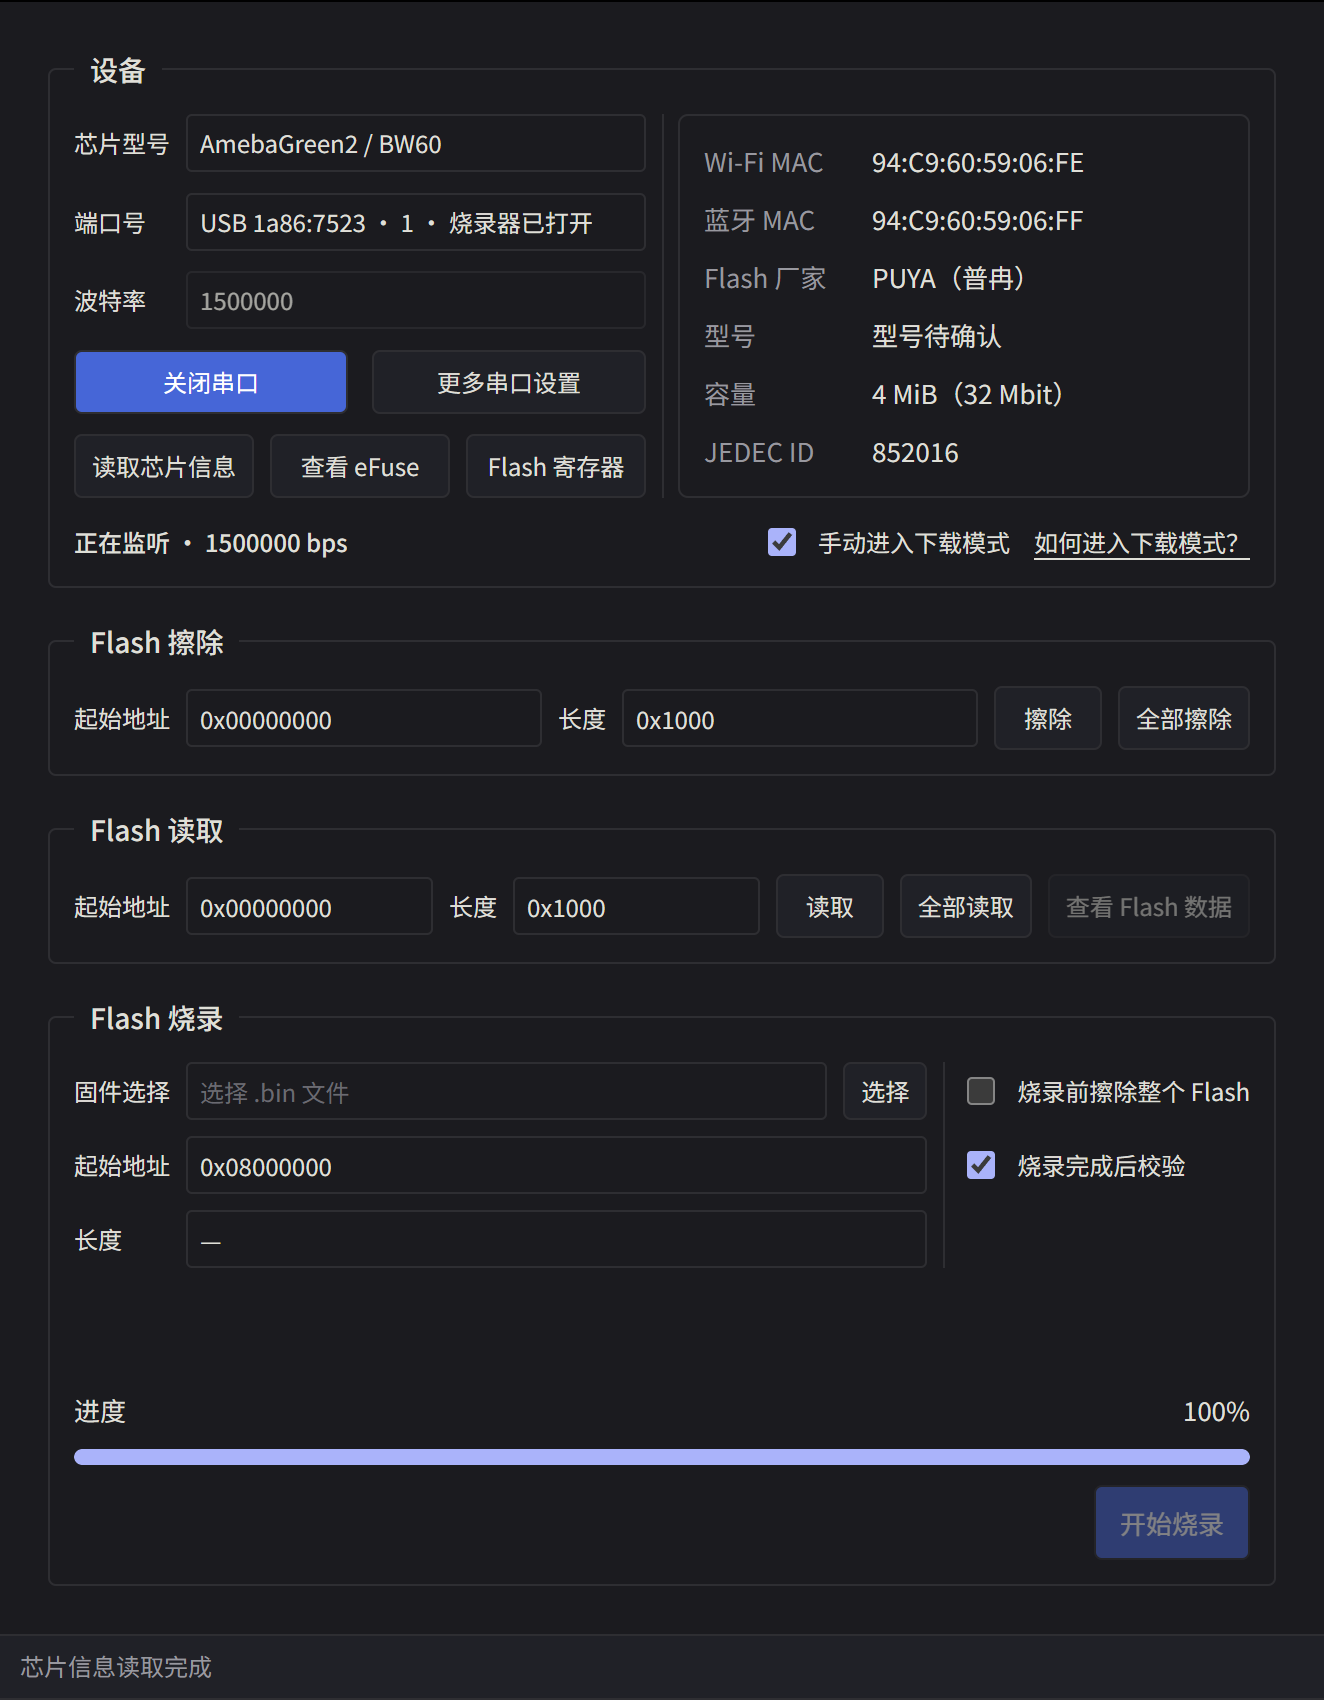The image size is (1324, 1700).
Task: Focus the Flash 擦除 长度 field
Action: click(x=800, y=718)
